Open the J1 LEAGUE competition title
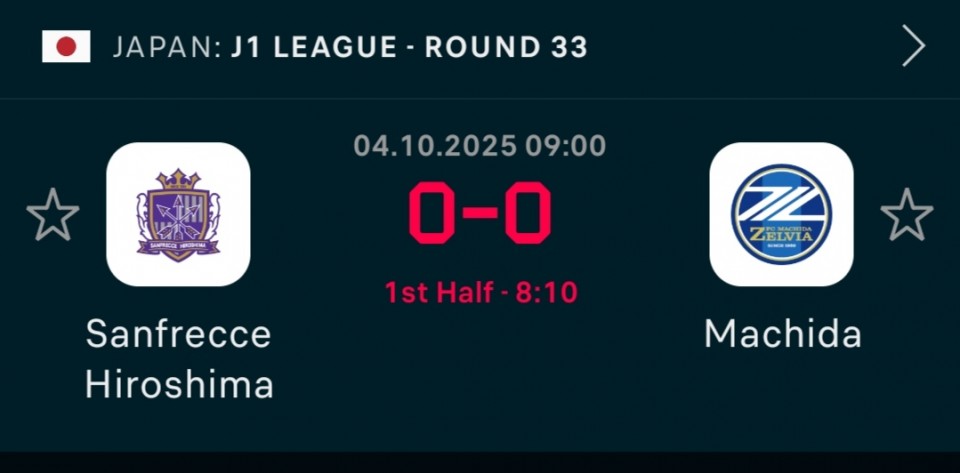Image resolution: width=960 pixels, height=473 pixels. 314,47
